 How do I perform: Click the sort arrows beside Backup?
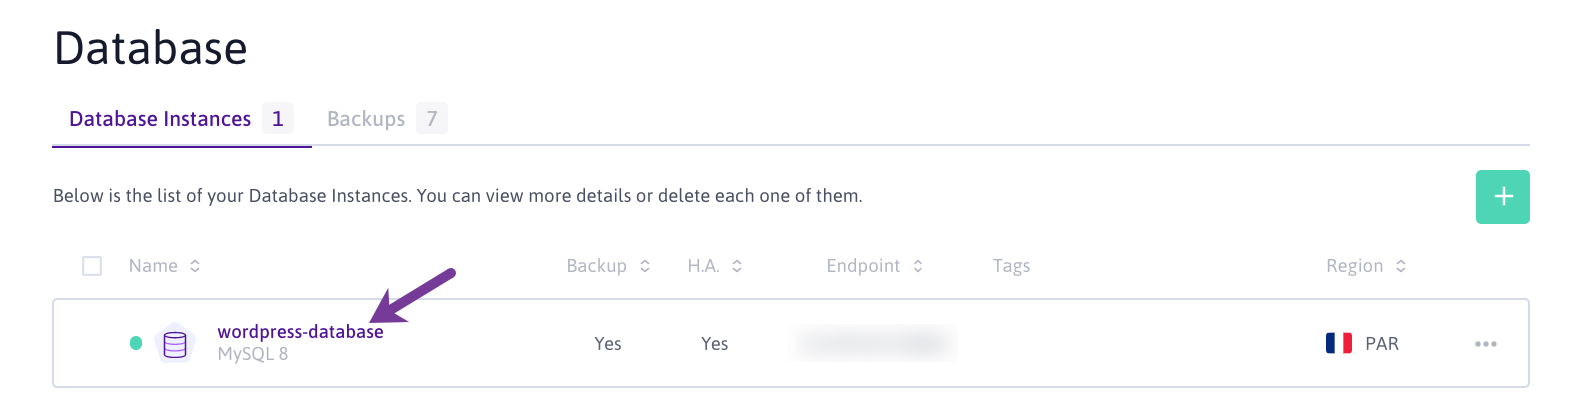click(645, 266)
